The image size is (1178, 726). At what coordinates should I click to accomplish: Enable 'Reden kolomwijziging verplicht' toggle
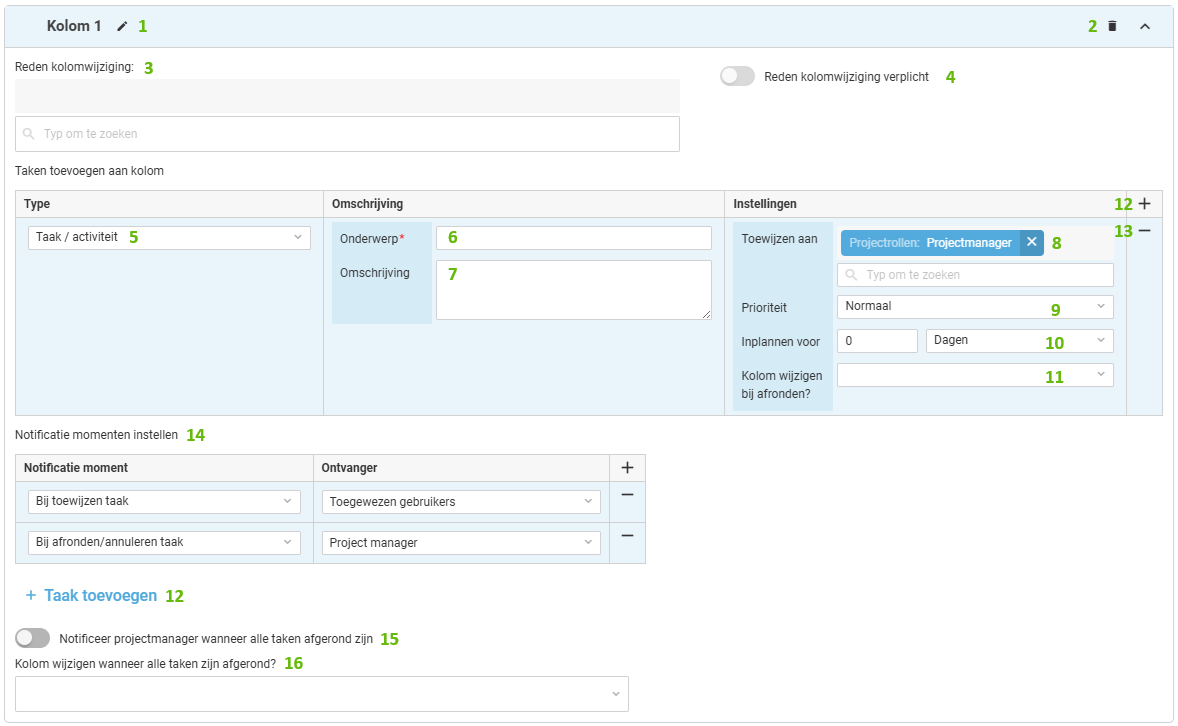click(737, 76)
